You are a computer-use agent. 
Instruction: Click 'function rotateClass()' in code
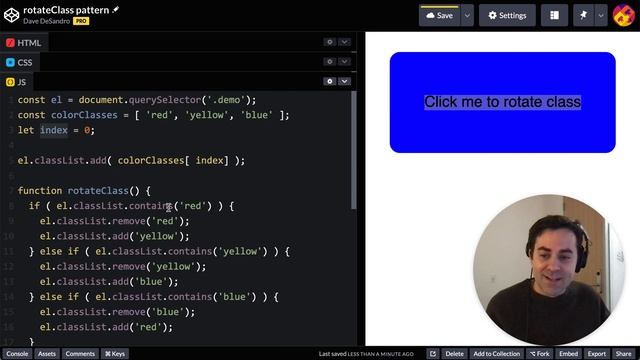(x=79, y=191)
